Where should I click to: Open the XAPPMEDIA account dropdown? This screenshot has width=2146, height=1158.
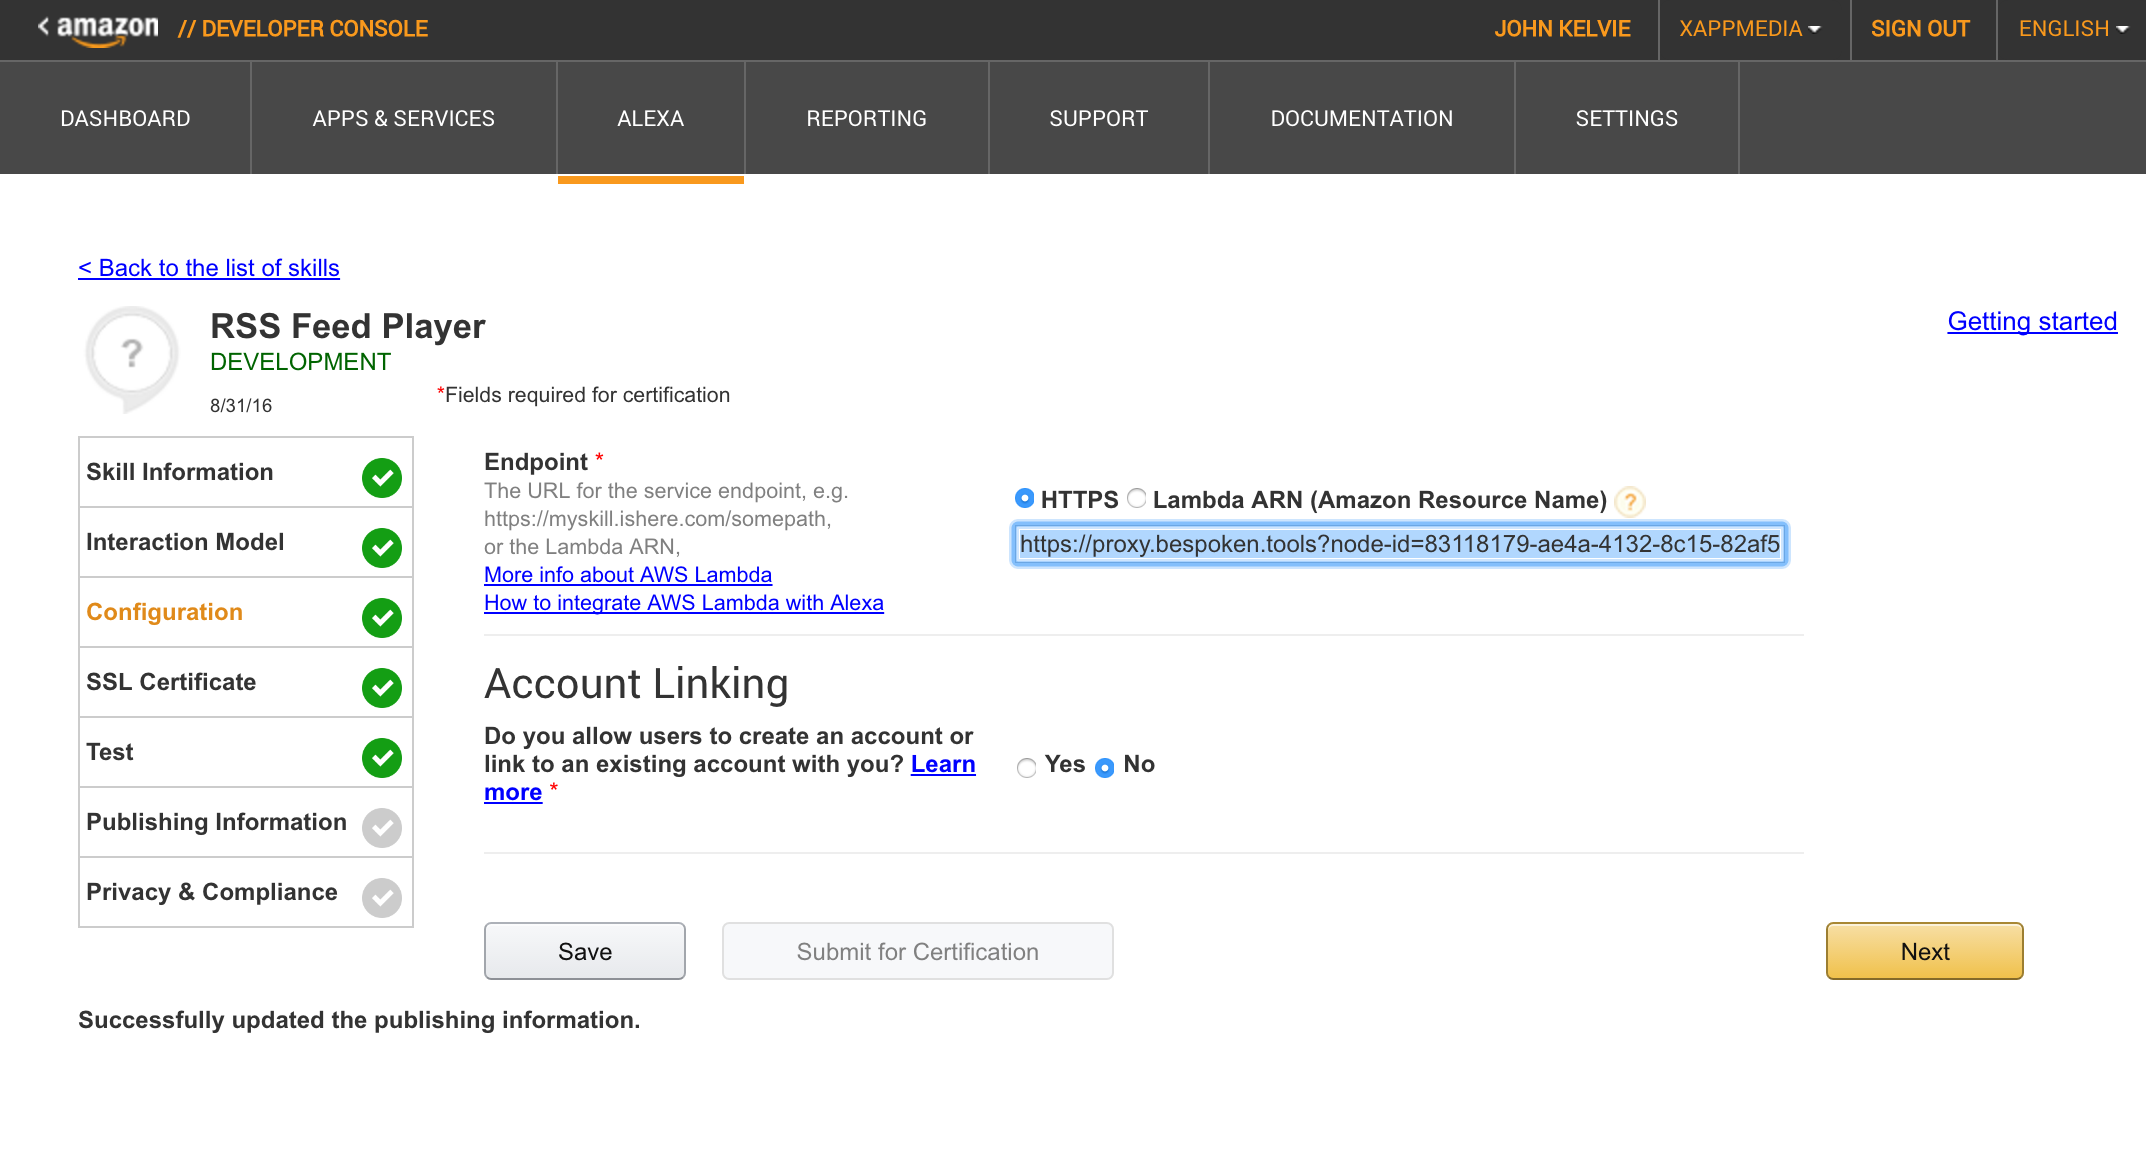tap(1749, 29)
